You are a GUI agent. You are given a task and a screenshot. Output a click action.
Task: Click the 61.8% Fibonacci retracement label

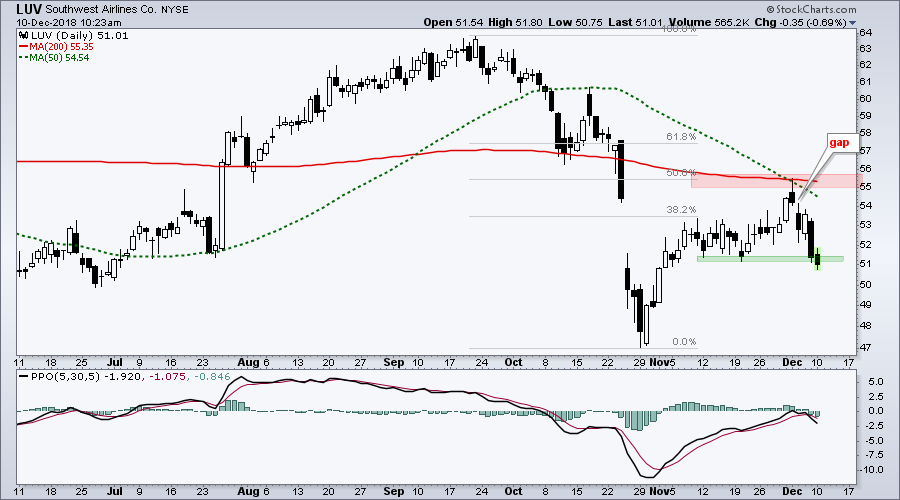click(x=681, y=137)
